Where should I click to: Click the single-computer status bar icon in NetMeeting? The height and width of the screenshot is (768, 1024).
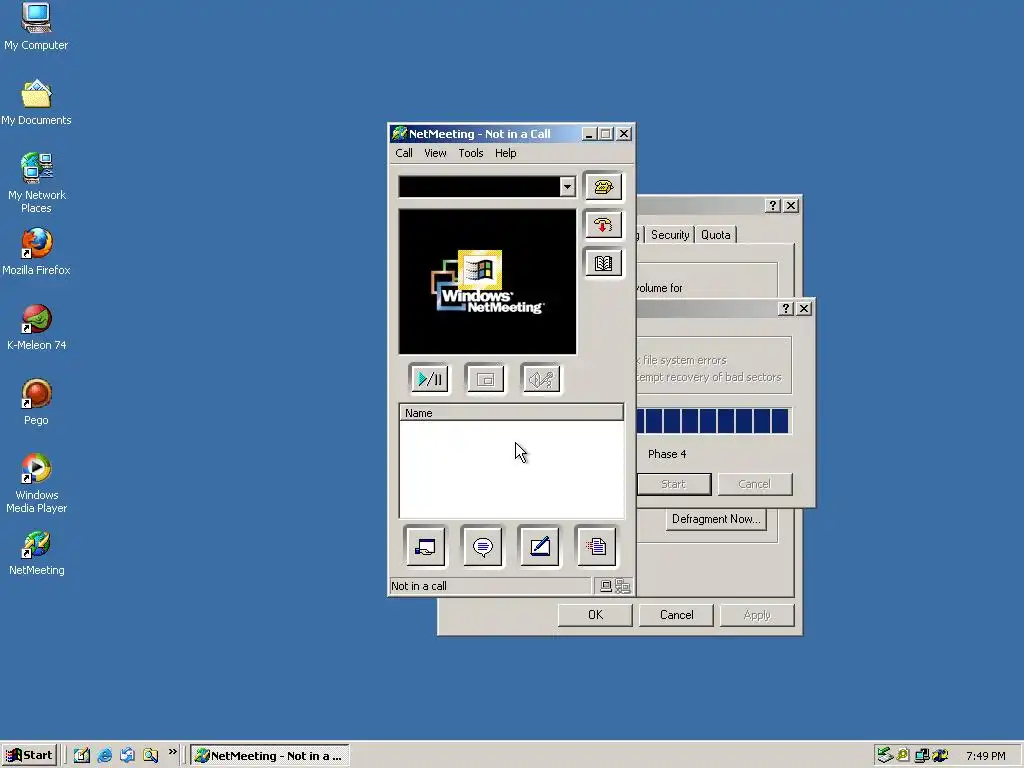point(606,586)
